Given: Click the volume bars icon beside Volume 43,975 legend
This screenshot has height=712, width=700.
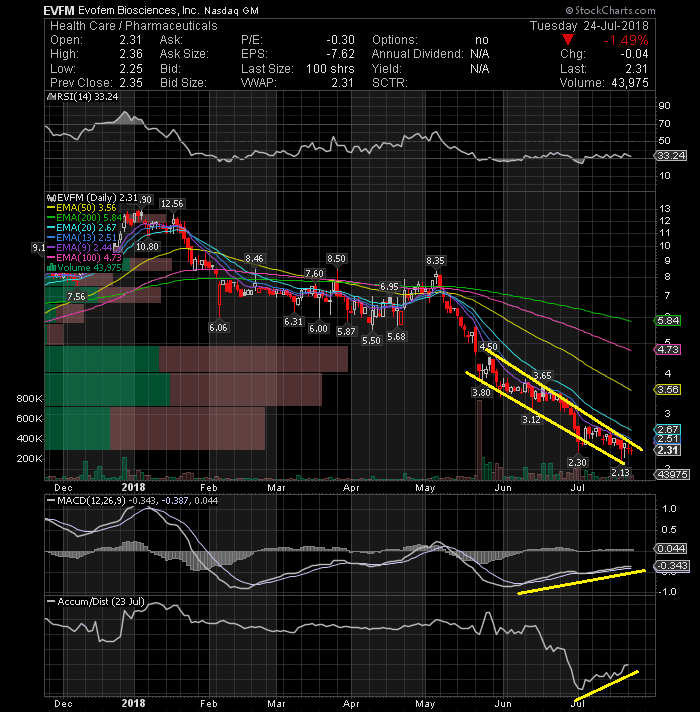Looking at the screenshot, I should 51,267.
